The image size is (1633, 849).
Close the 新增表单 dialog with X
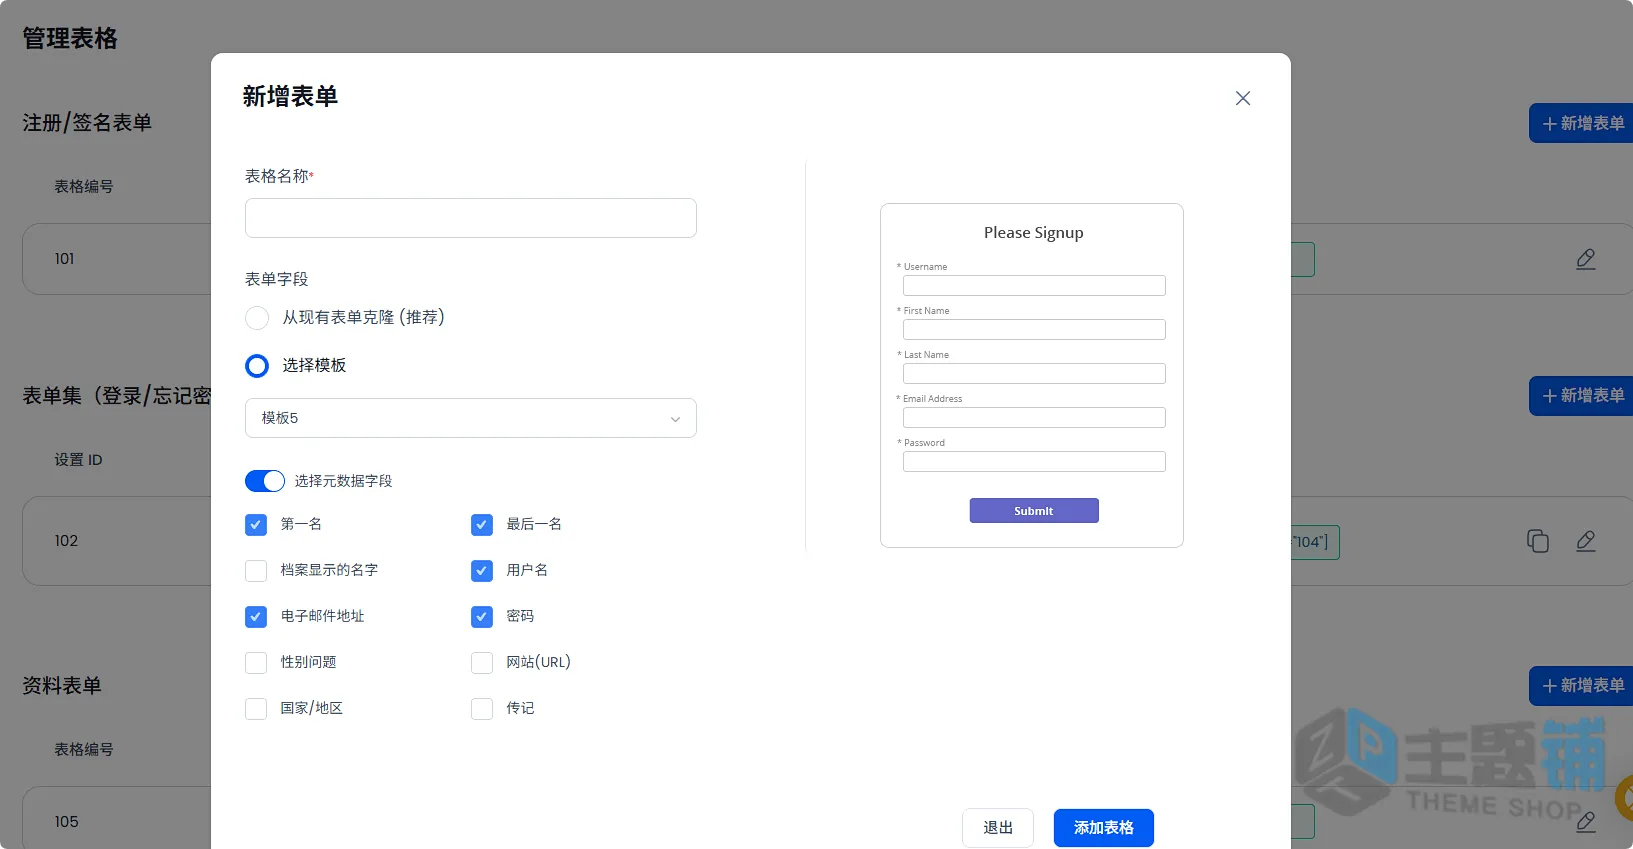coord(1243,98)
